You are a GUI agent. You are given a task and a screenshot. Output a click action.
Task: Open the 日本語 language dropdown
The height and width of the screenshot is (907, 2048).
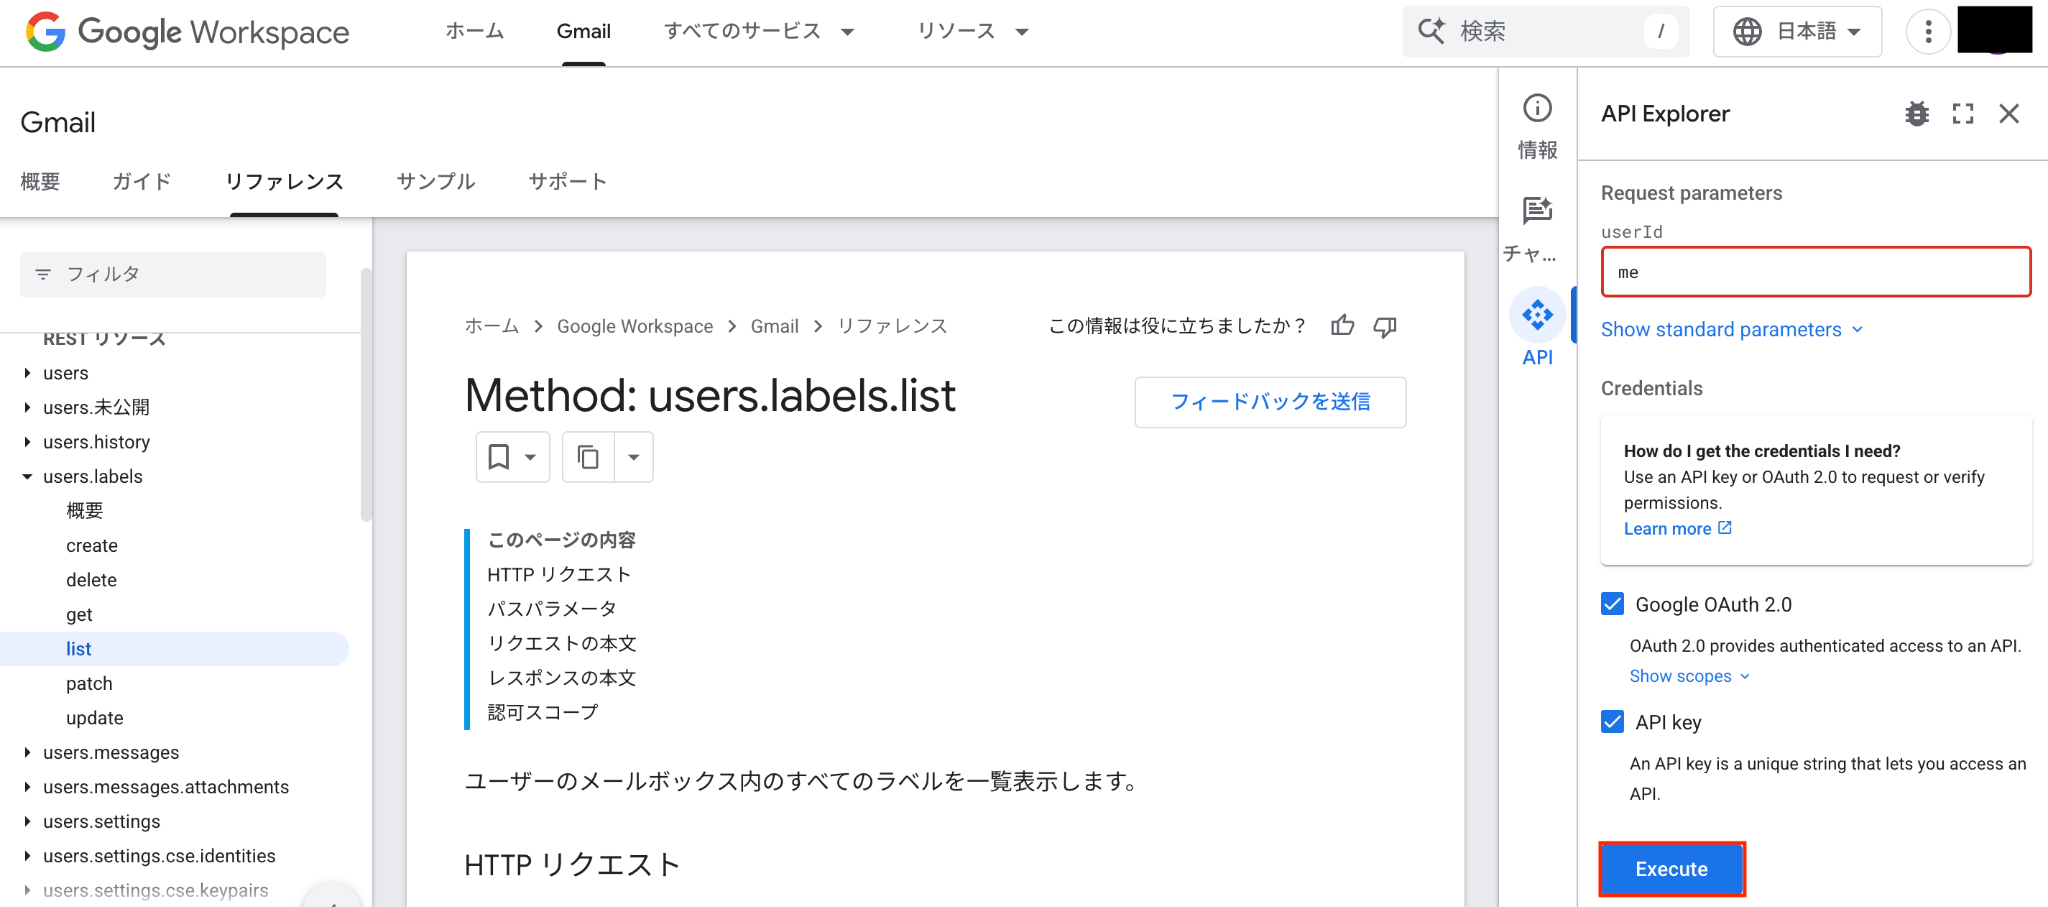[1797, 32]
